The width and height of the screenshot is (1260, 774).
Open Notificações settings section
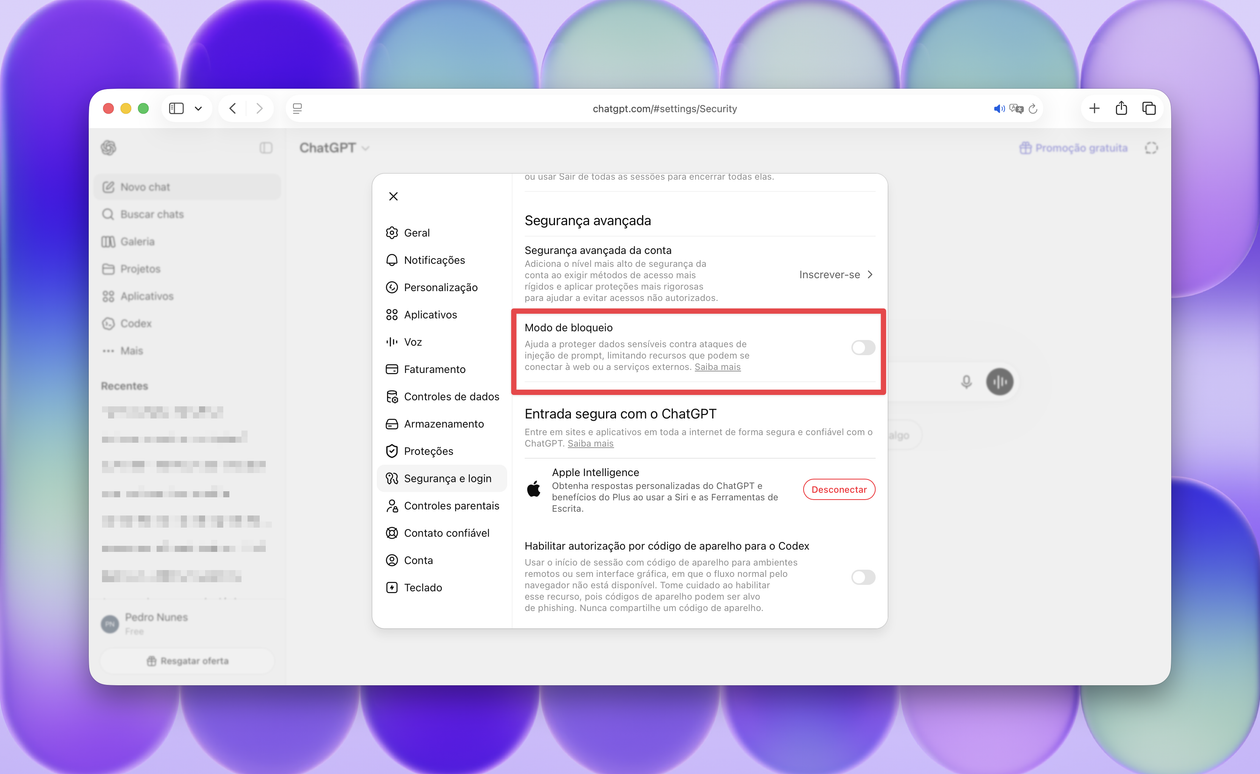pos(442,260)
